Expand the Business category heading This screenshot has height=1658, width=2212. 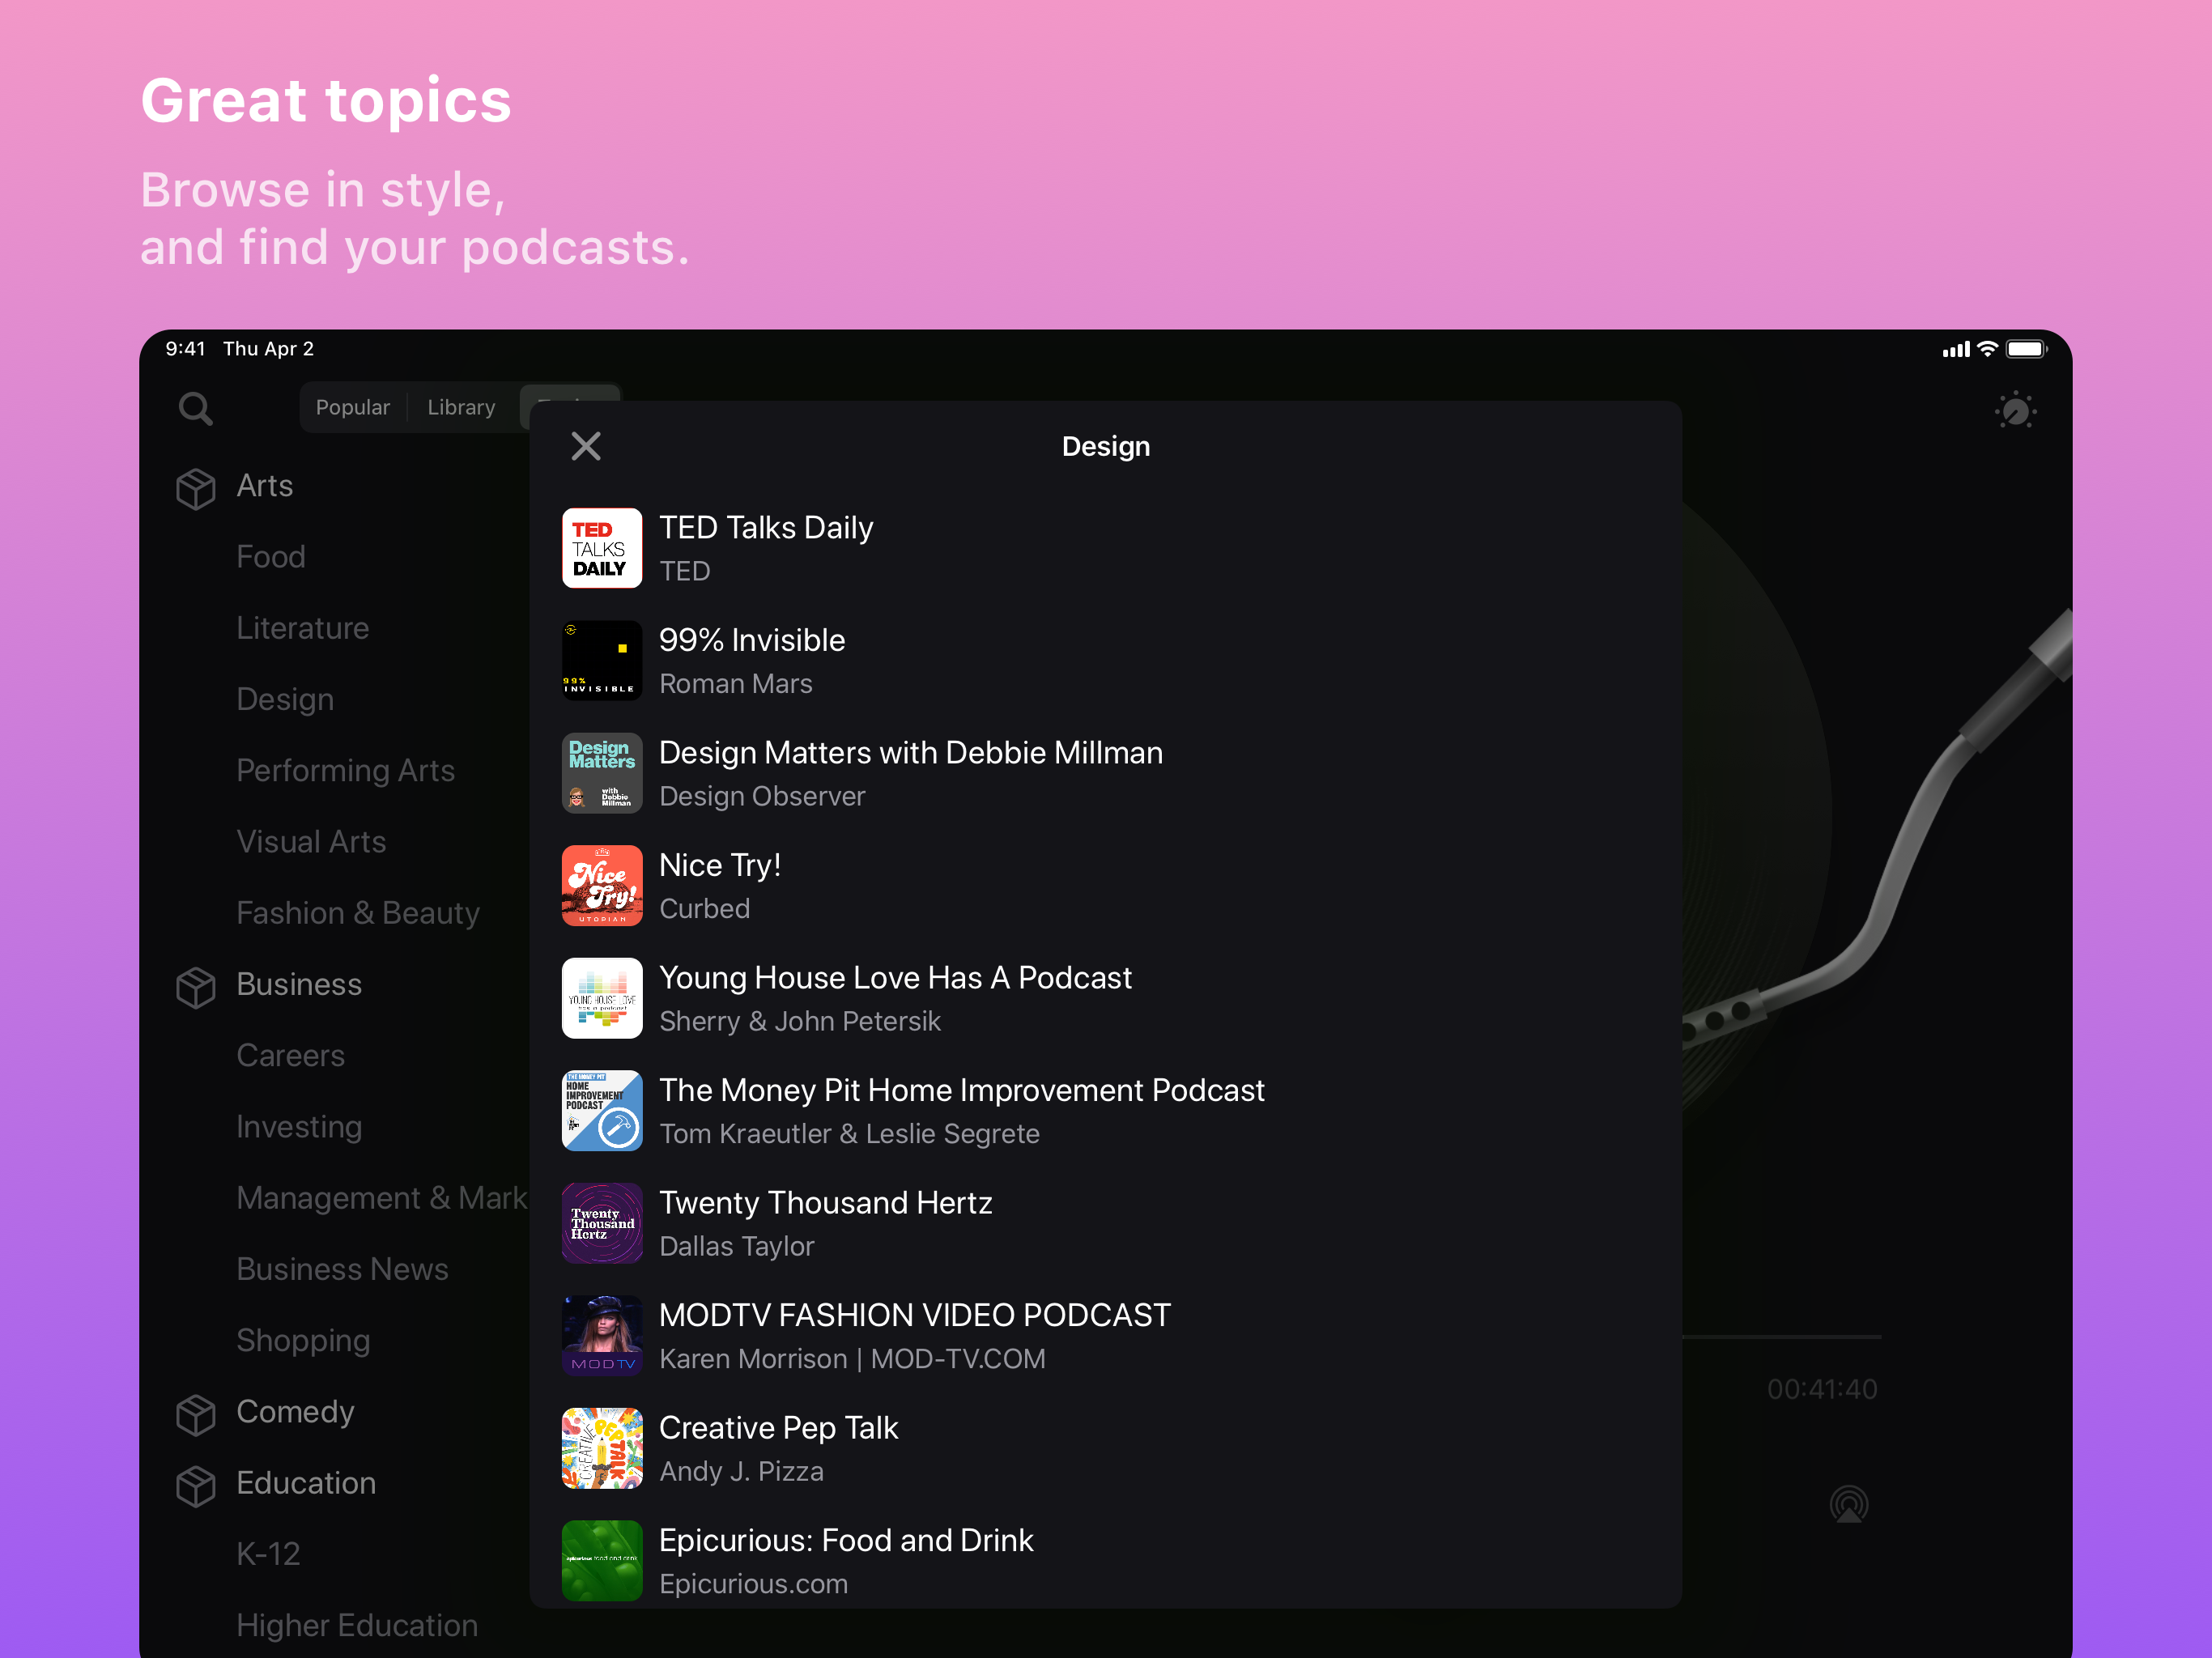click(x=299, y=984)
